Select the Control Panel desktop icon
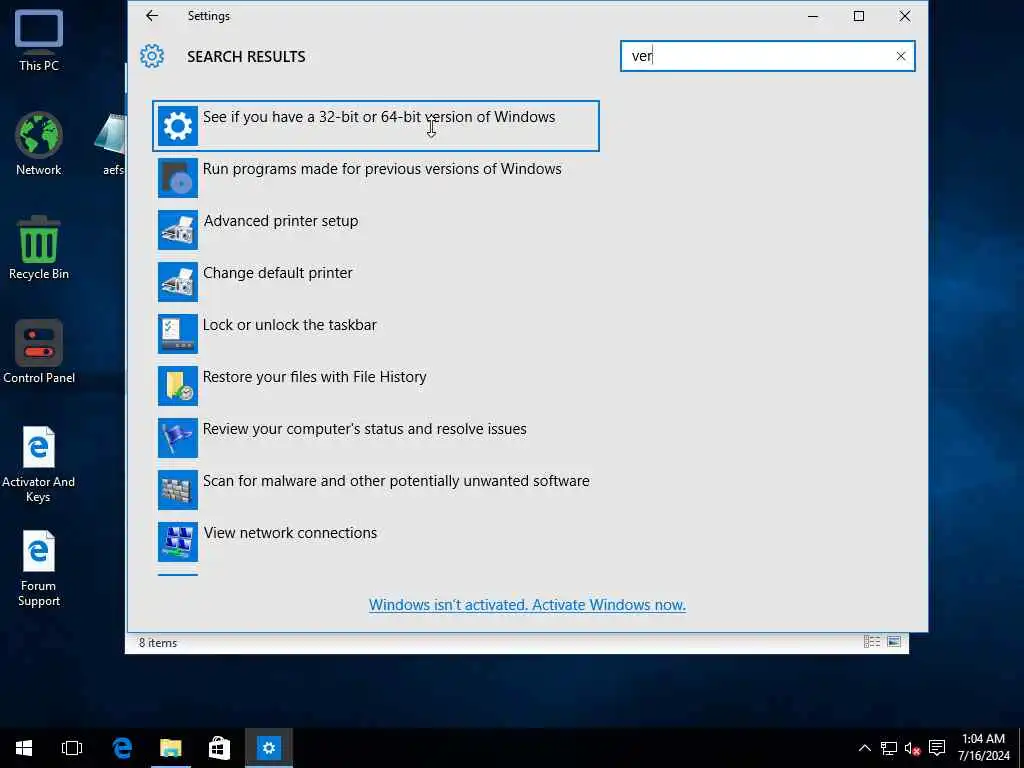 pyautogui.click(x=39, y=352)
